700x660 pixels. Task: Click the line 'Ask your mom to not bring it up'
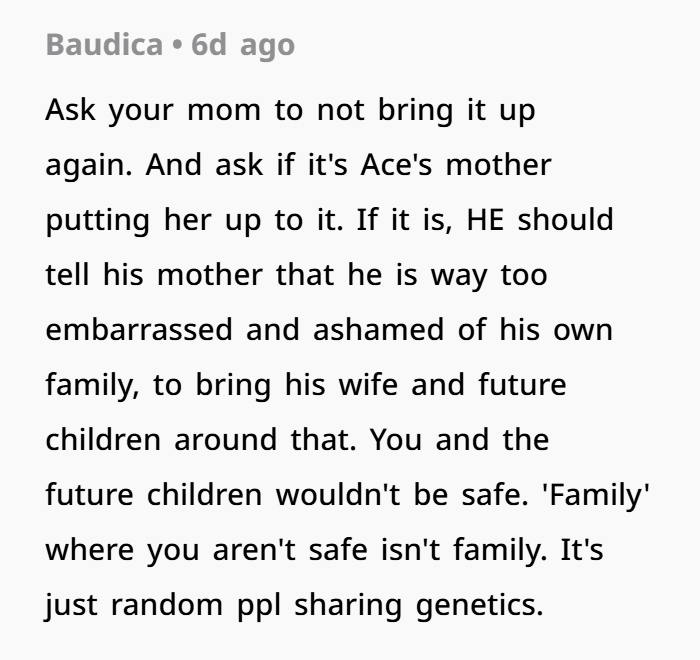tap(290, 110)
